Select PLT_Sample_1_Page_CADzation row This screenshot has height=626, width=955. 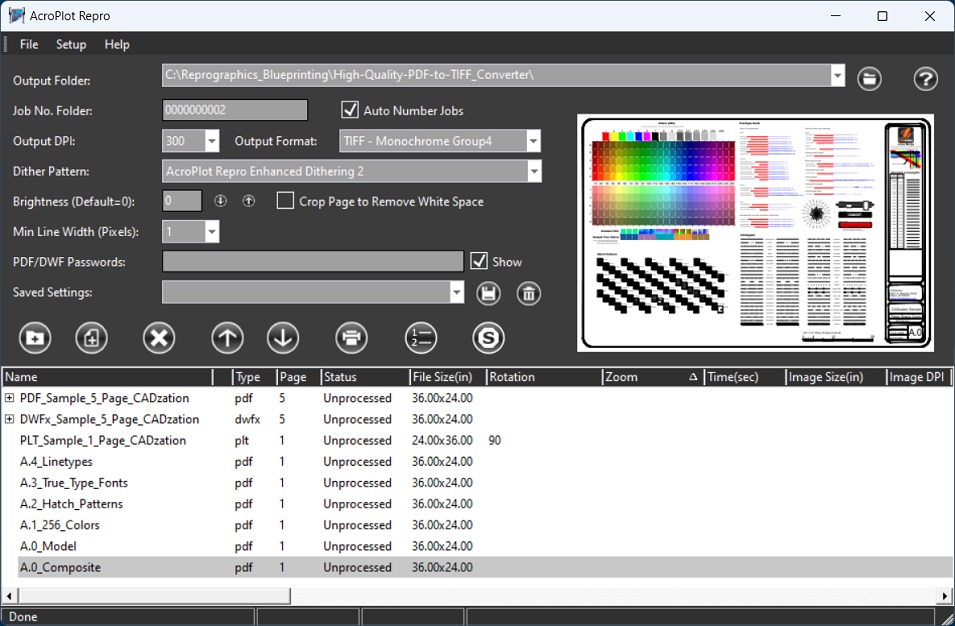pos(477,440)
